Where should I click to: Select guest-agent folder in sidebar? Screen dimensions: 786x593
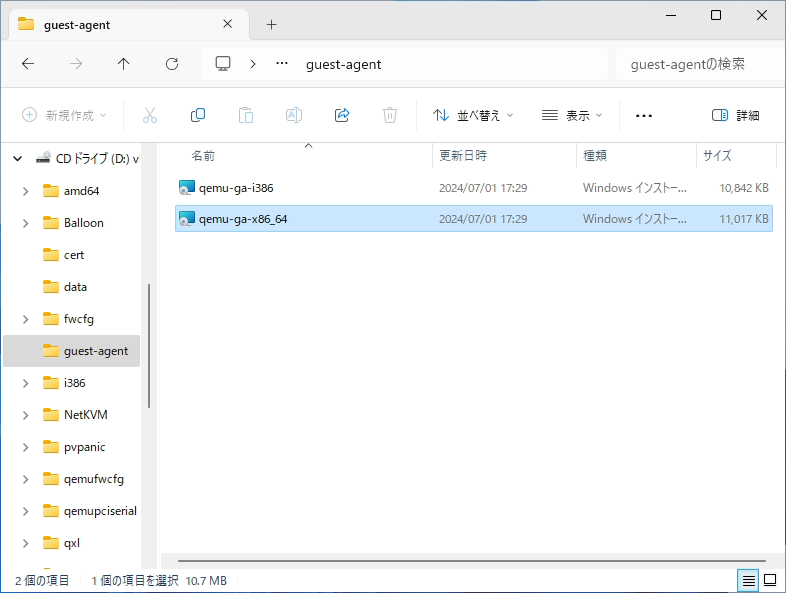tap(72, 351)
